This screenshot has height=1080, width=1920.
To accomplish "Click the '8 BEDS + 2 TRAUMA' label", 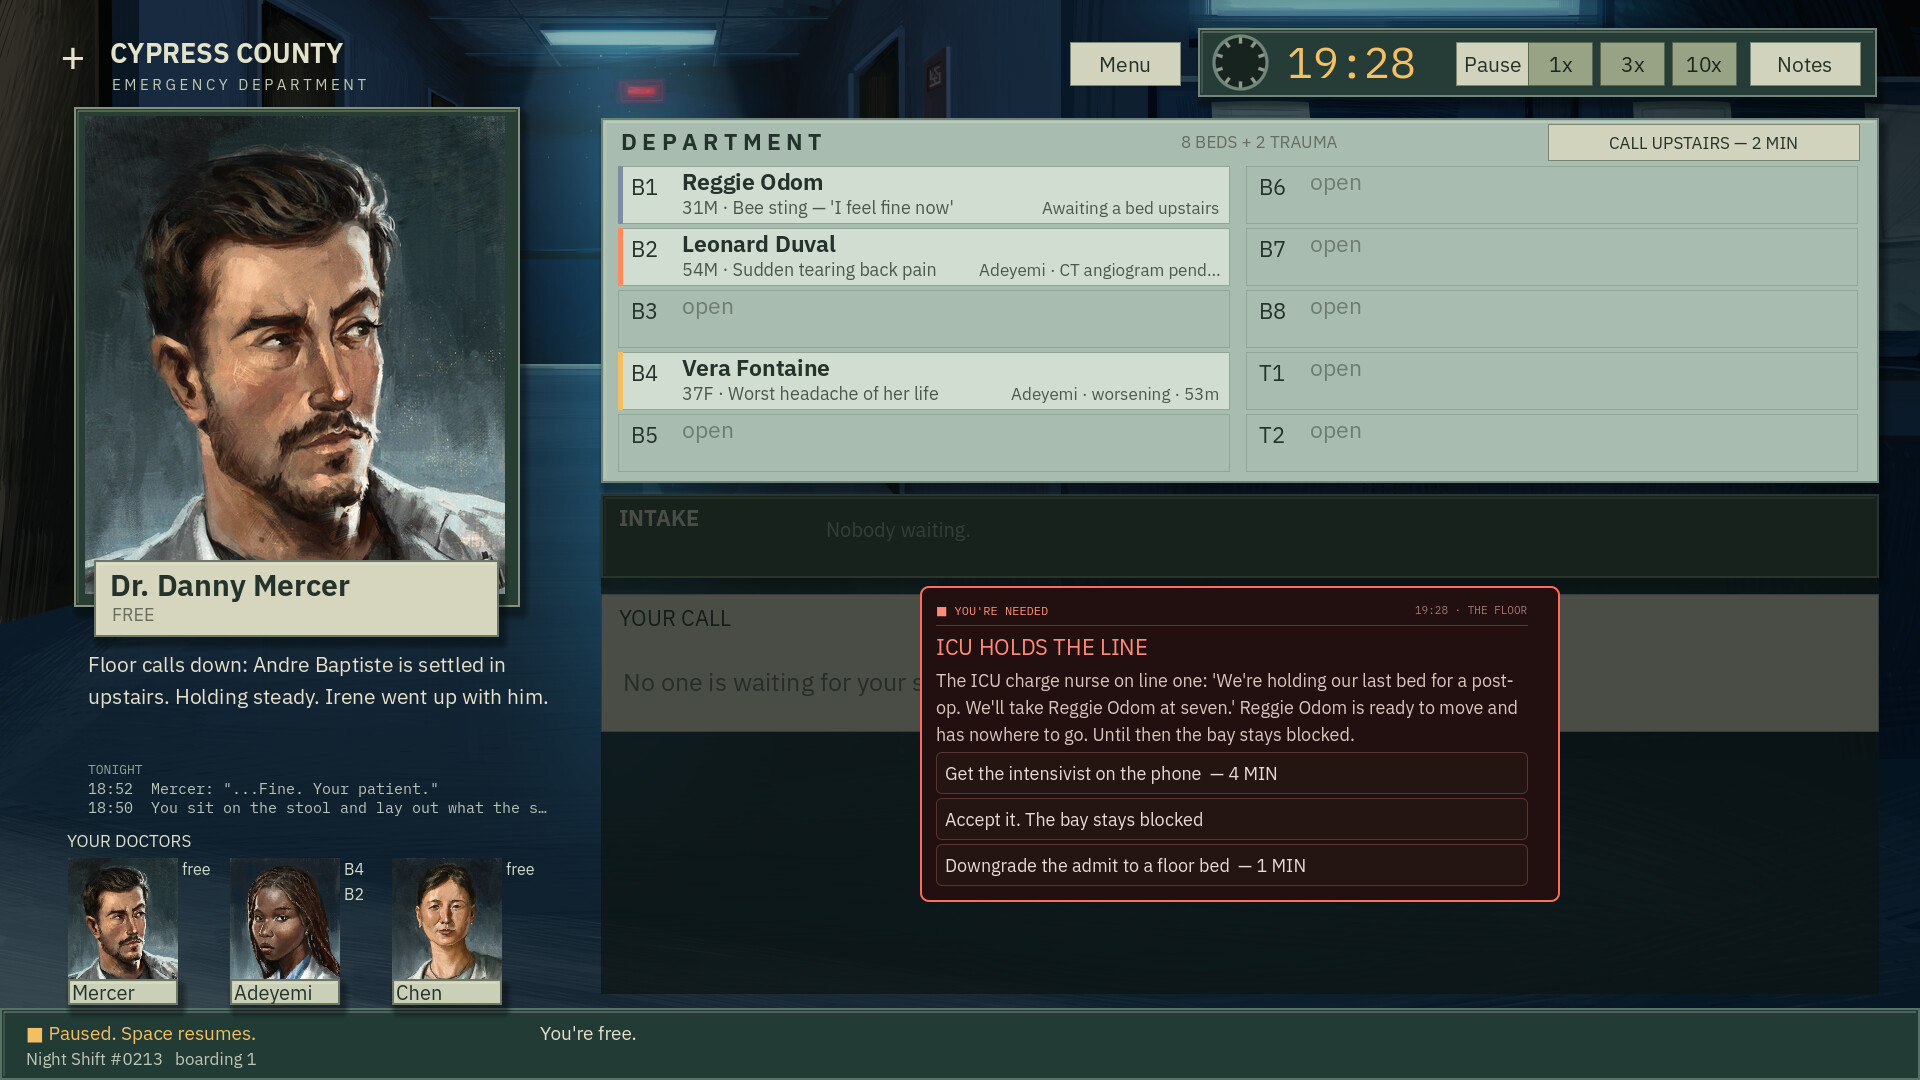I will tap(1259, 142).
